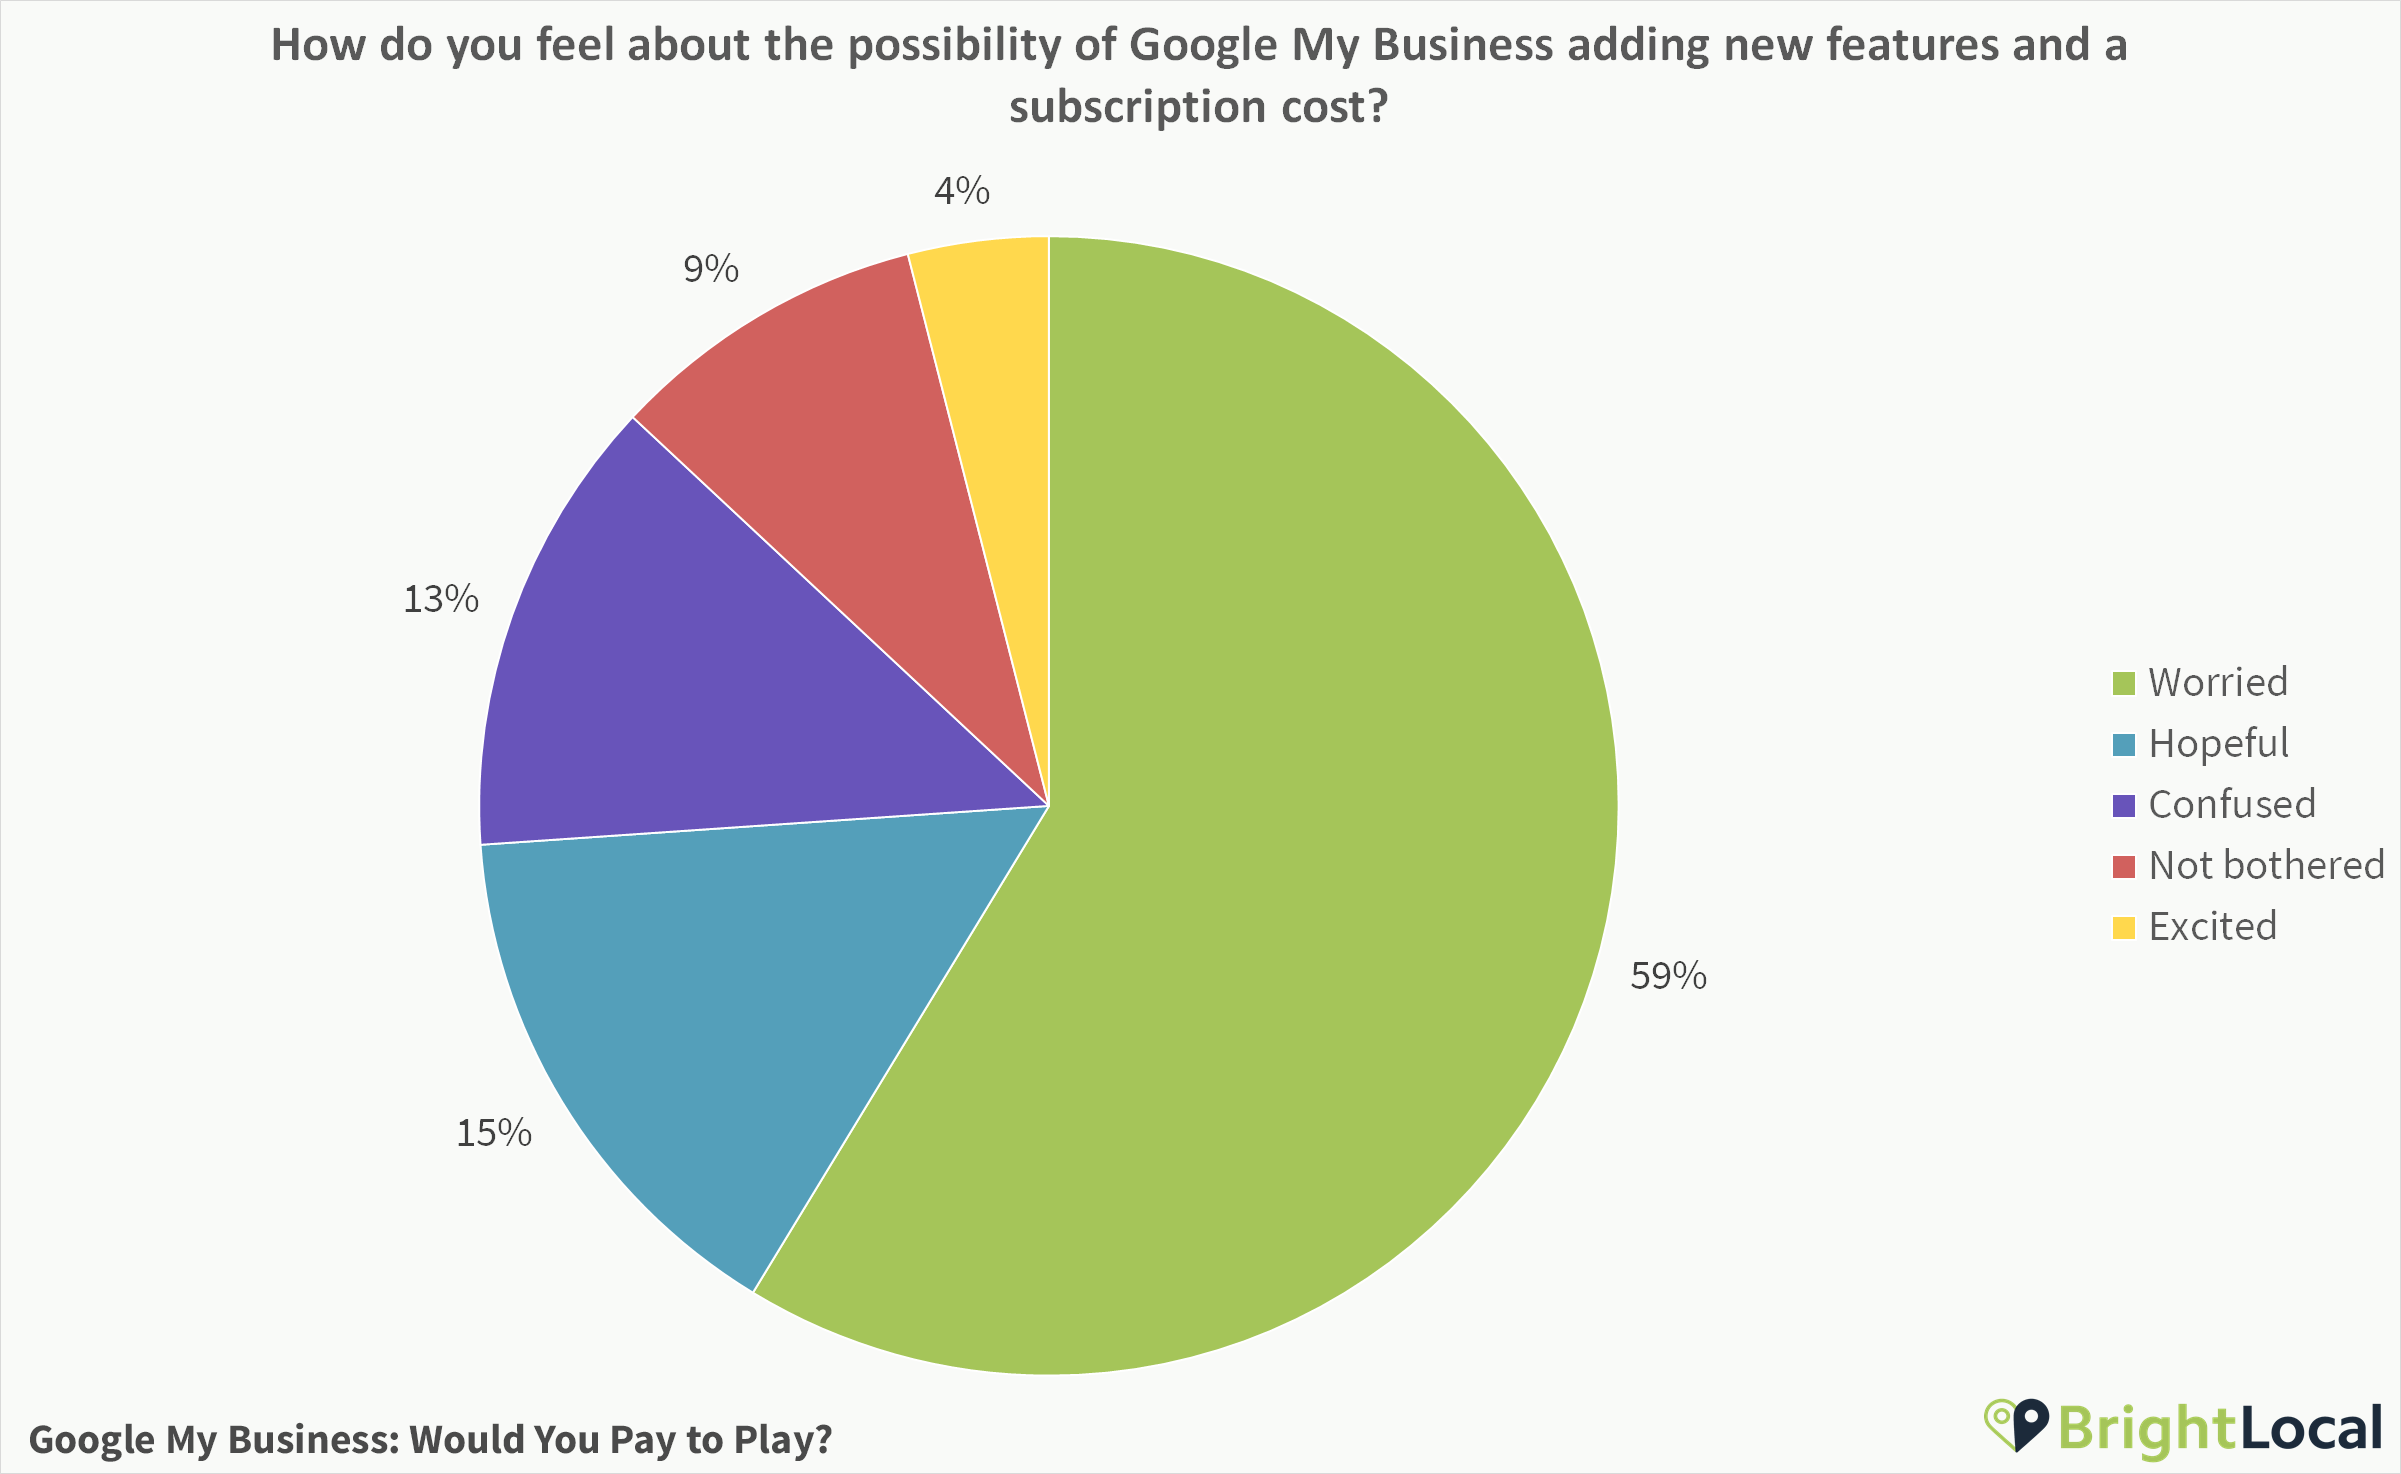Click the yellow Excited legend swatch
2401x1474 pixels.
pyautogui.click(x=2124, y=927)
